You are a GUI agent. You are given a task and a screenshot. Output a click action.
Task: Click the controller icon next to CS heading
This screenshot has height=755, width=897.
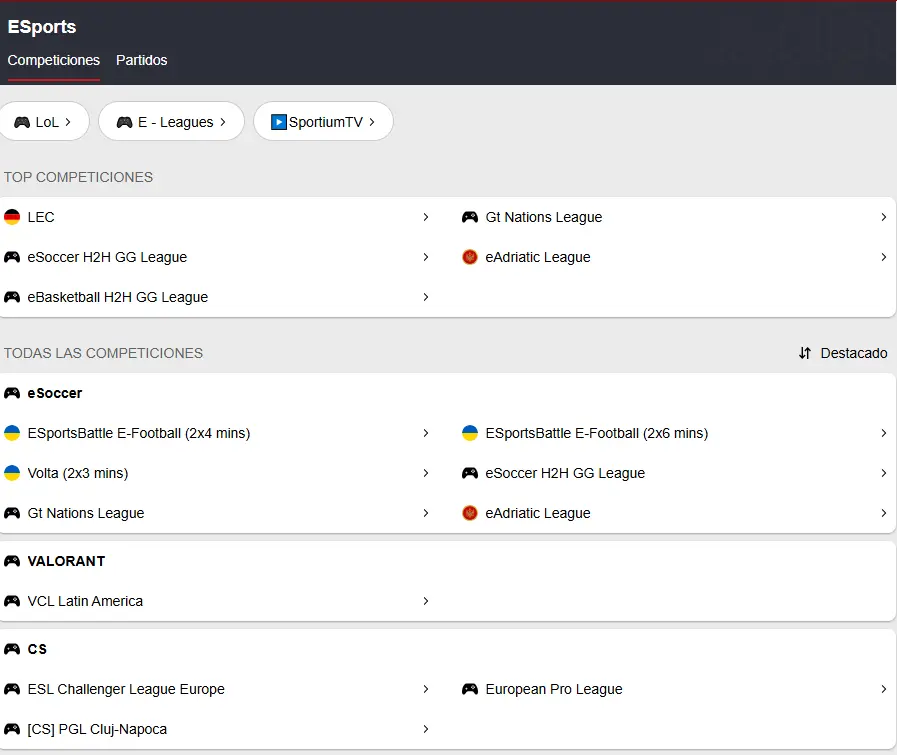(x=12, y=649)
